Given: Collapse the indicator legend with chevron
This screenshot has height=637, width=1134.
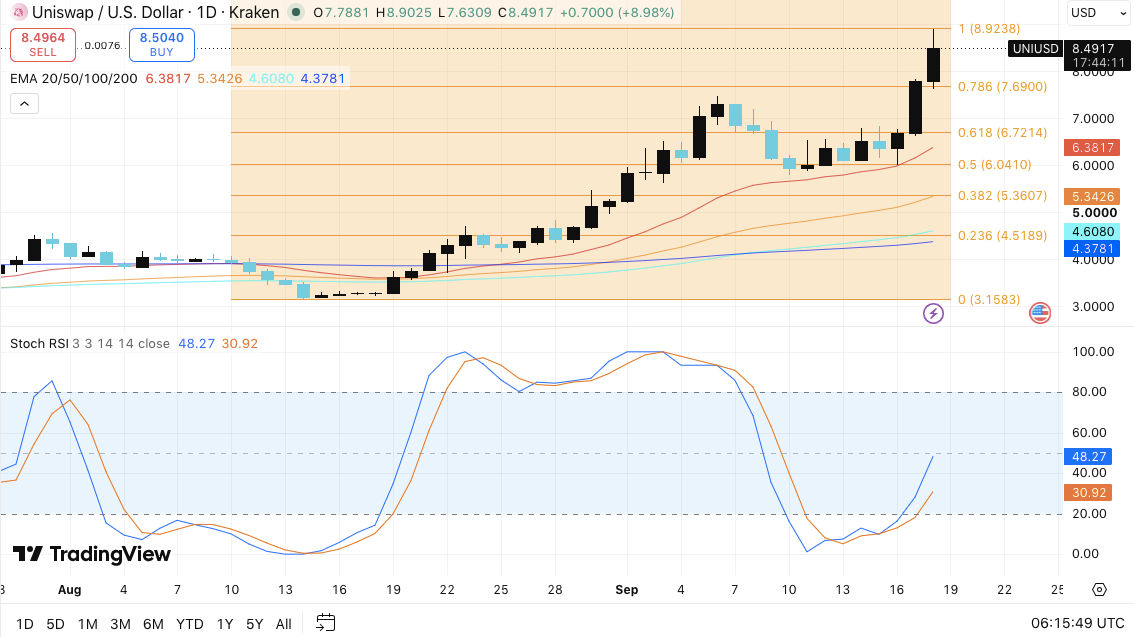Looking at the screenshot, I should (25, 103).
